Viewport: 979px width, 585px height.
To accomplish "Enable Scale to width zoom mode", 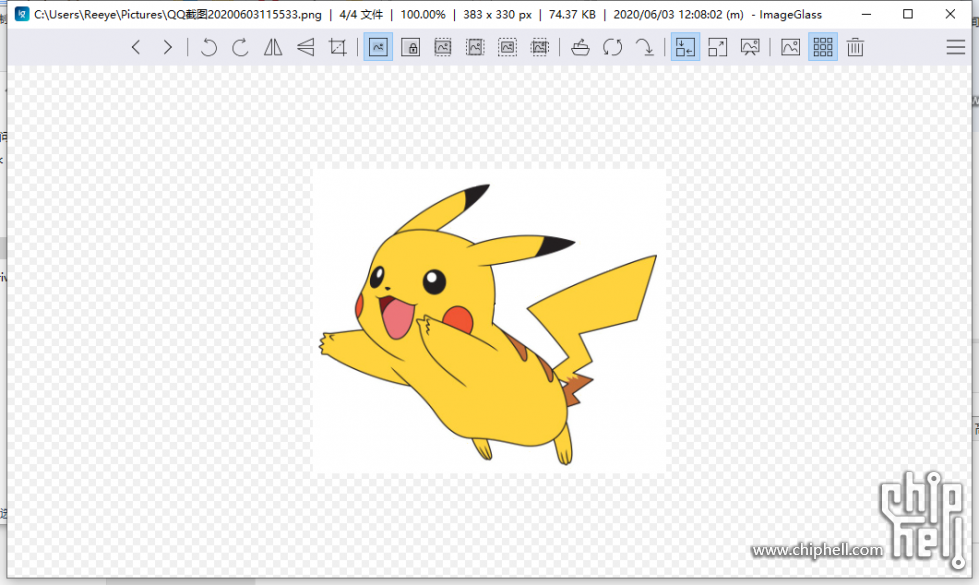I will click(443, 47).
